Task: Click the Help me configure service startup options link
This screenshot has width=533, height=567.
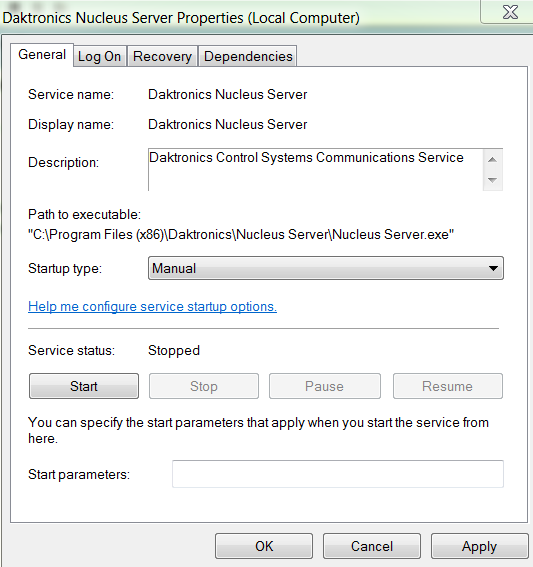Action: [152, 307]
